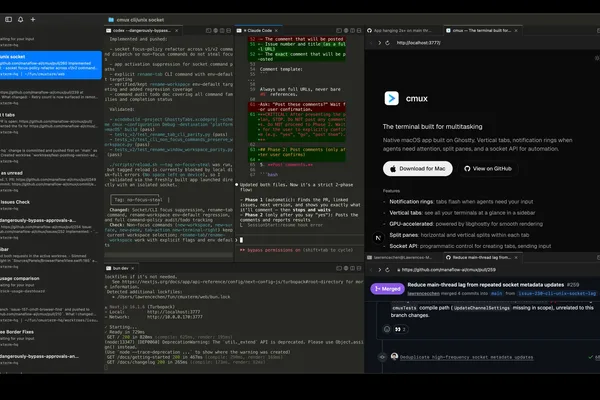Click the main branch label
Screen dimensions: 600x400
[496, 294]
